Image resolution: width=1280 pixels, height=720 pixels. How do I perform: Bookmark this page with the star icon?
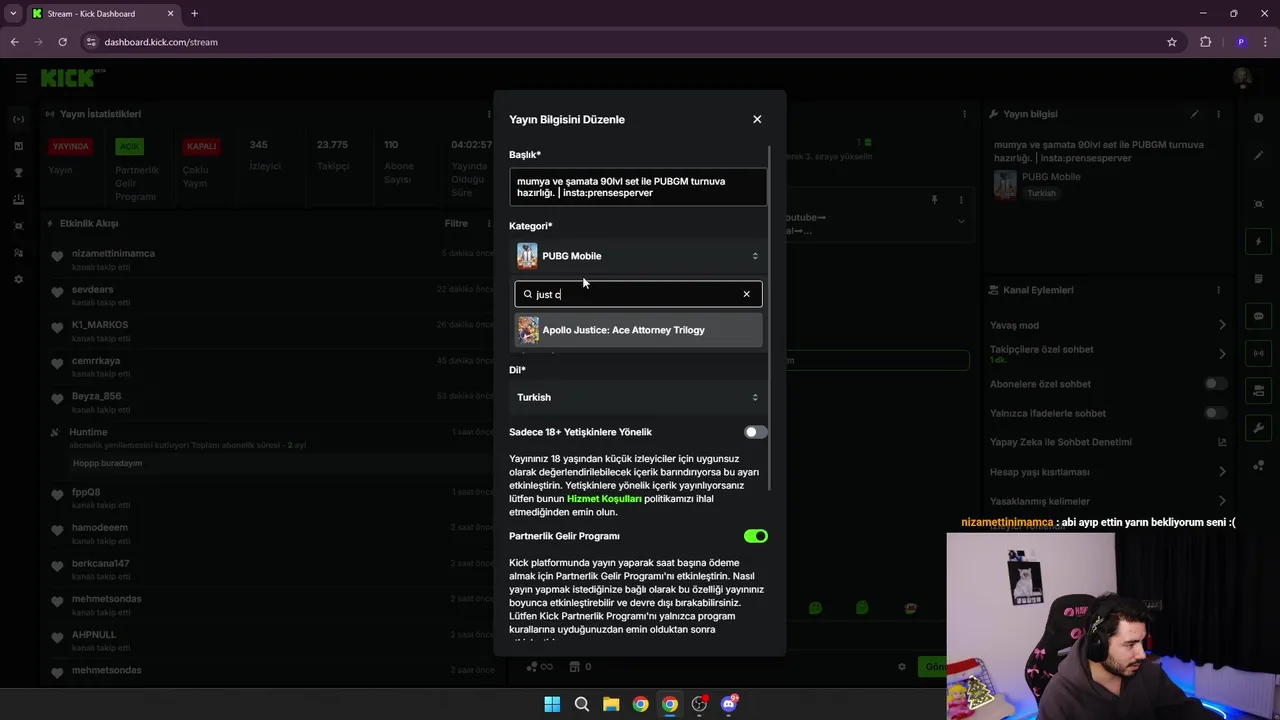[1172, 42]
